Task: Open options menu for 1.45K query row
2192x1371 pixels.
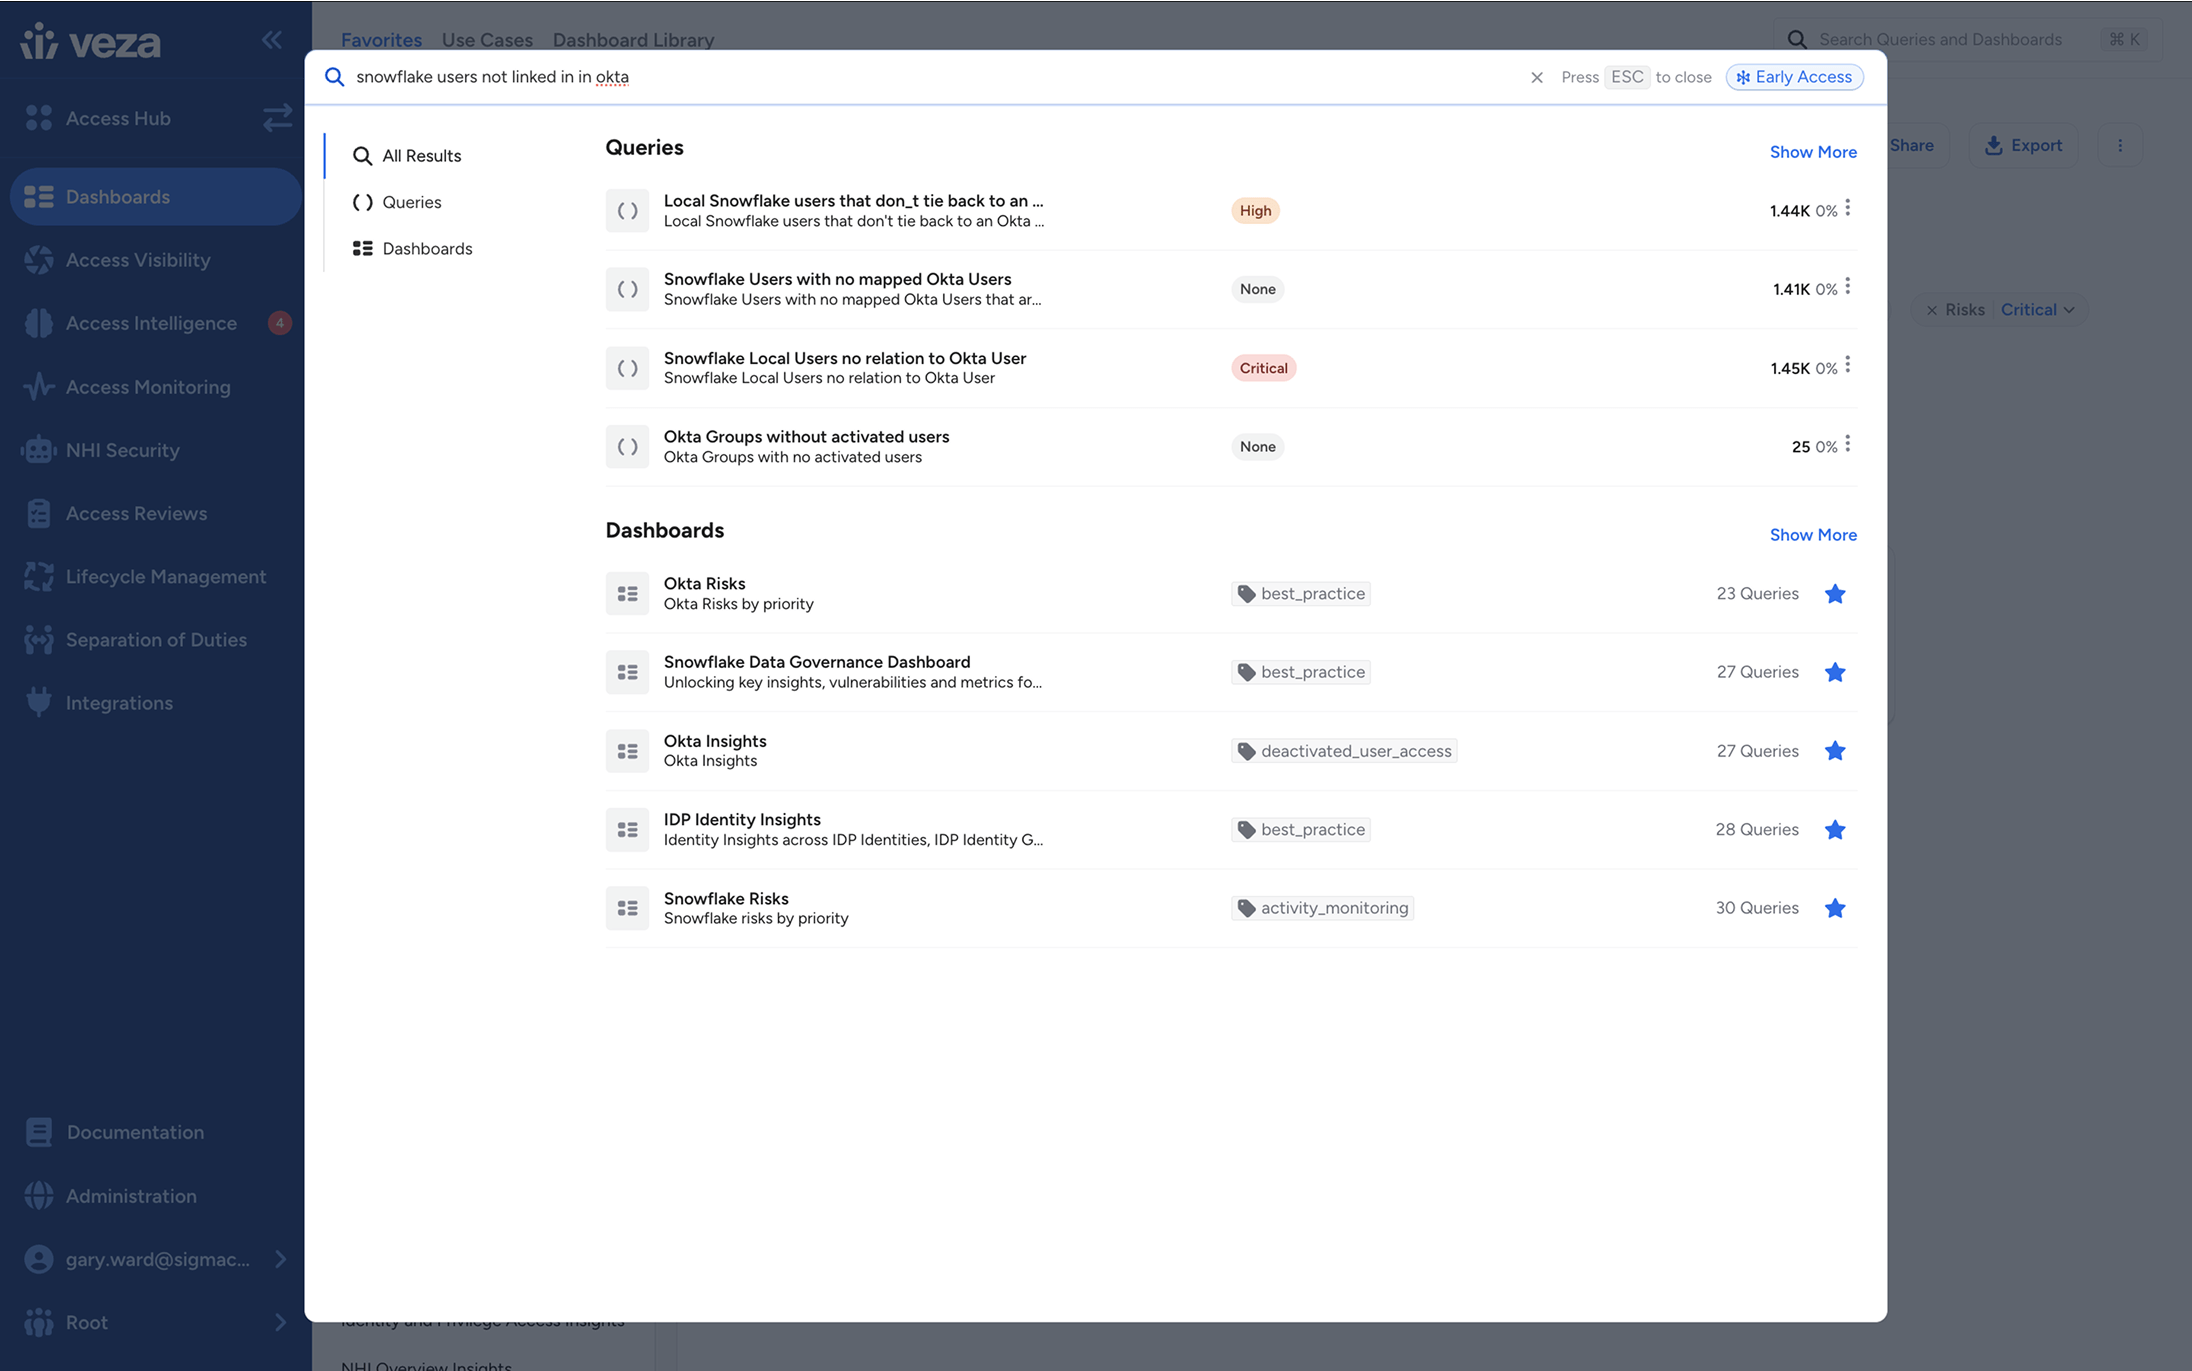Action: 1847,365
